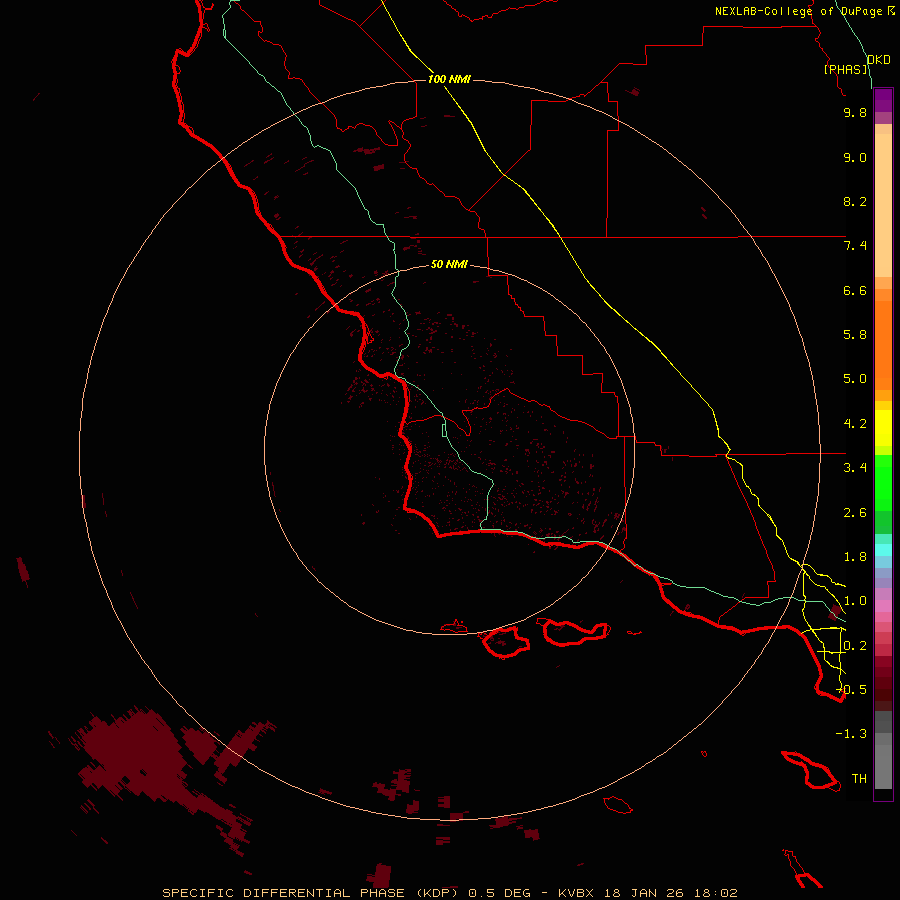900x900 pixels.
Task: Click the "DKD" label above color scale
Action: tap(879, 60)
